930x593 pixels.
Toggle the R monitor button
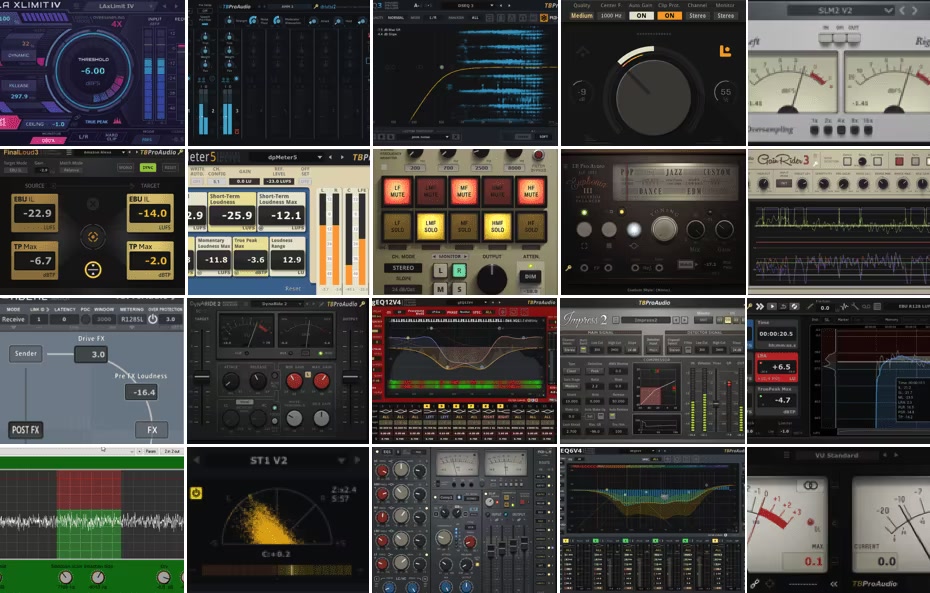point(458,270)
